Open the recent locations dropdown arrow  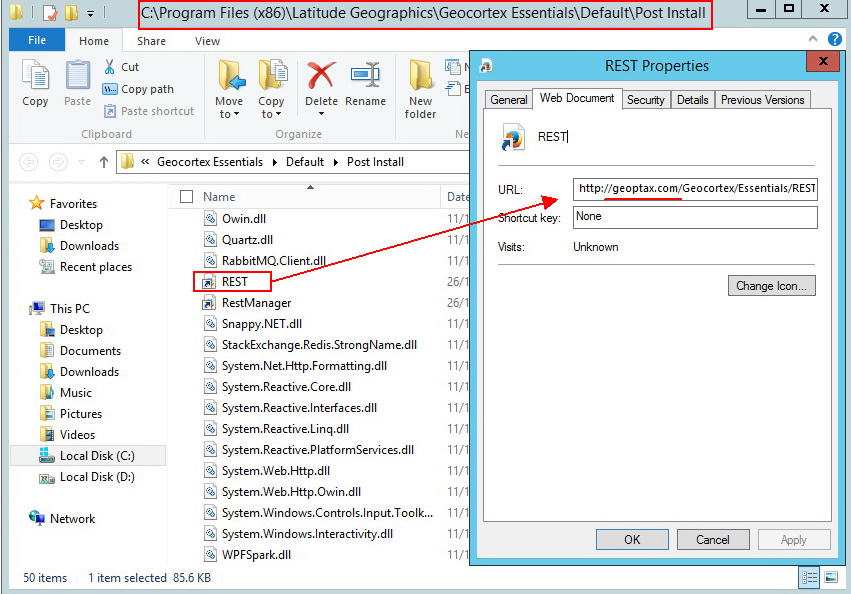[x=81, y=162]
